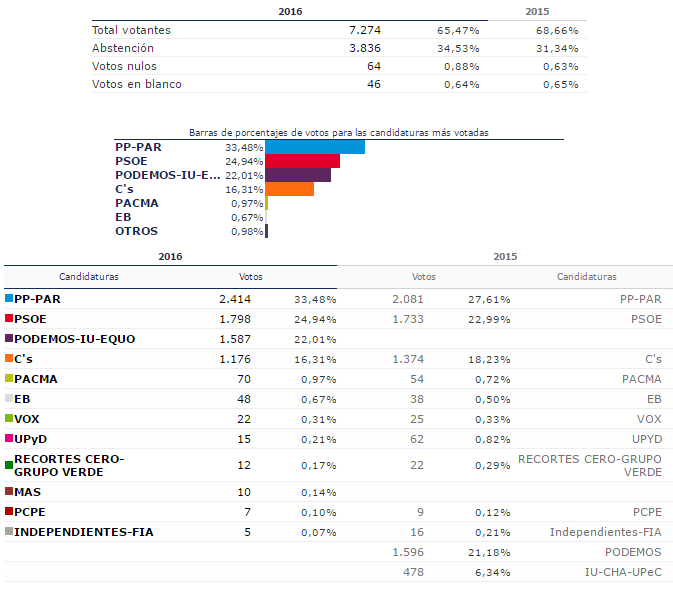Click the light gray EB color swatch
The image size is (673, 590).
click(x=9, y=398)
